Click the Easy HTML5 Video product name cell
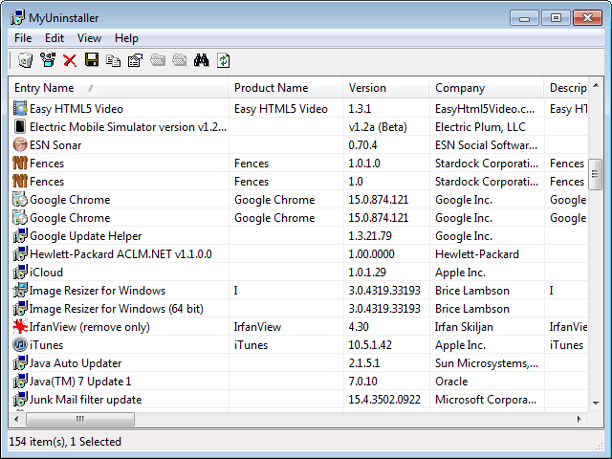Viewport: 612px width, 459px height. point(281,109)
